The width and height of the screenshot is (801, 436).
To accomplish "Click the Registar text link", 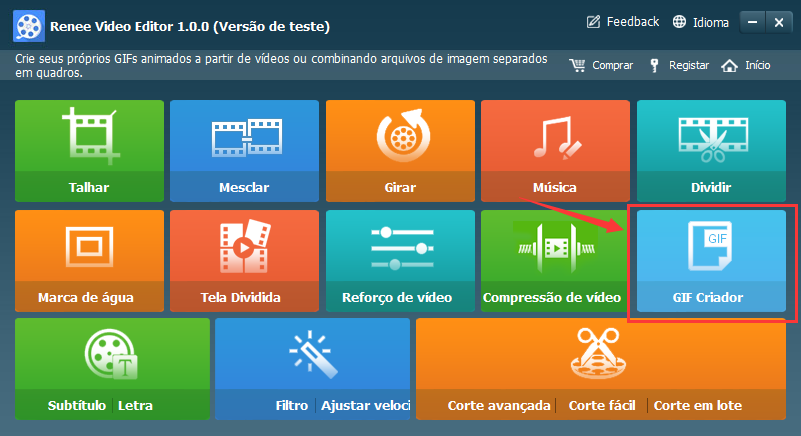I will coord(689,65).
